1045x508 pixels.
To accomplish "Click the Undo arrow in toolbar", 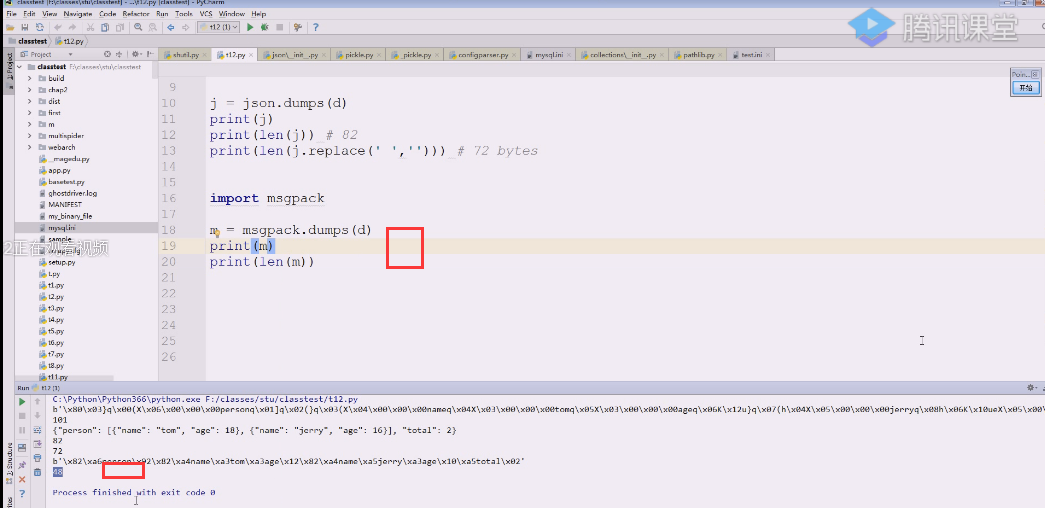I will [x=58, y=27].
